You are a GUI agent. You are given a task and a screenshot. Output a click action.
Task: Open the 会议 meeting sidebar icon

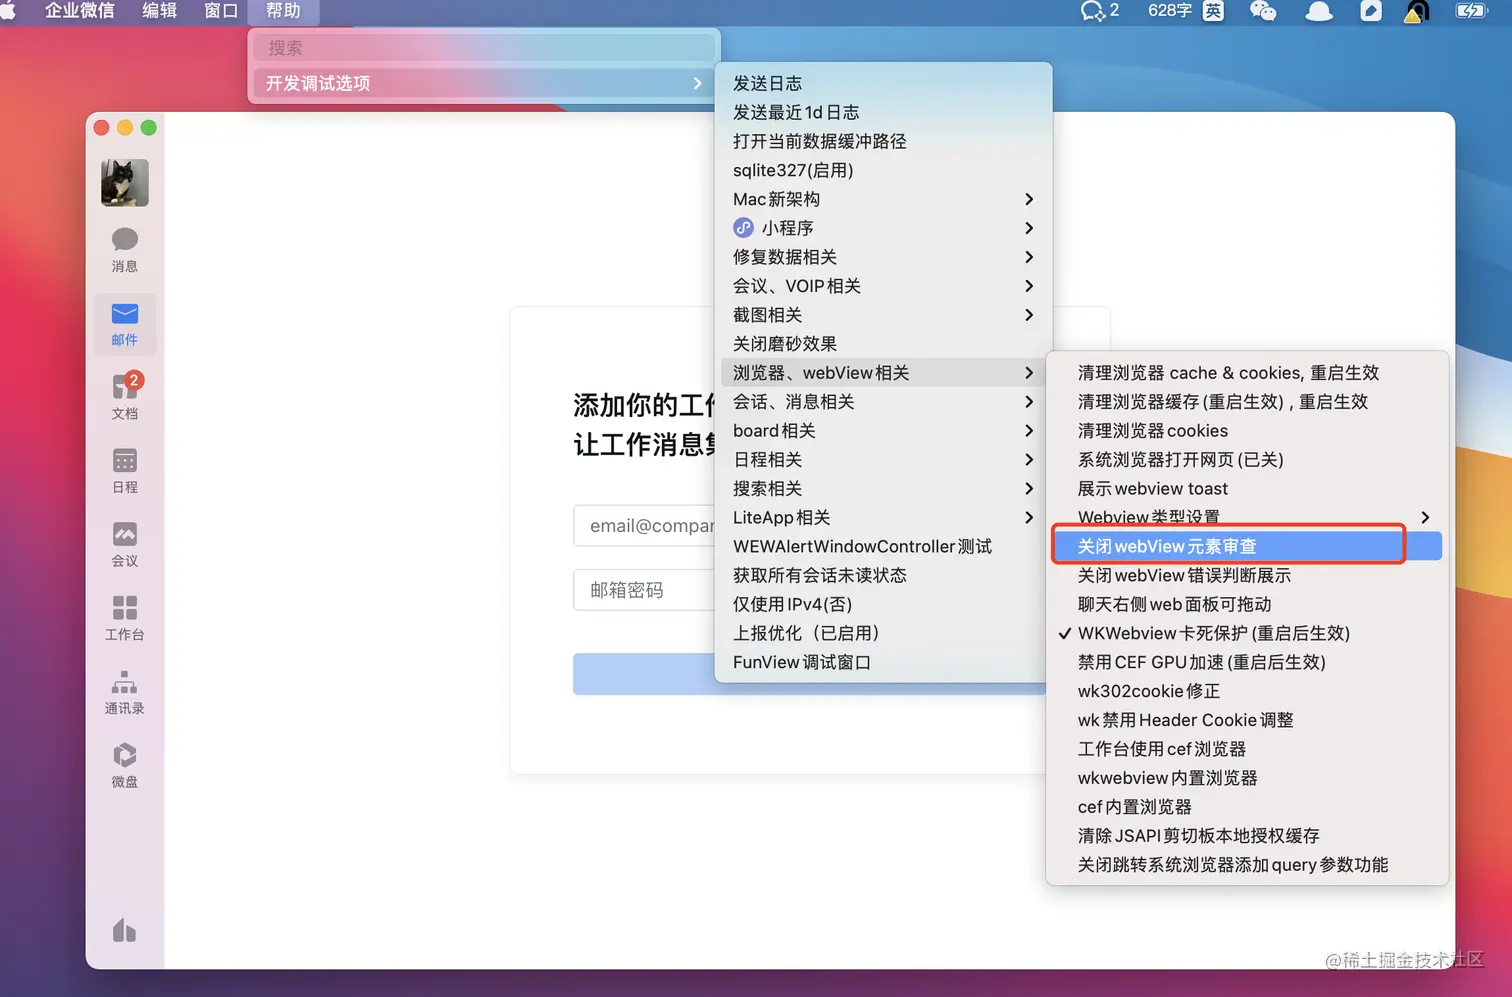point(124,543)
